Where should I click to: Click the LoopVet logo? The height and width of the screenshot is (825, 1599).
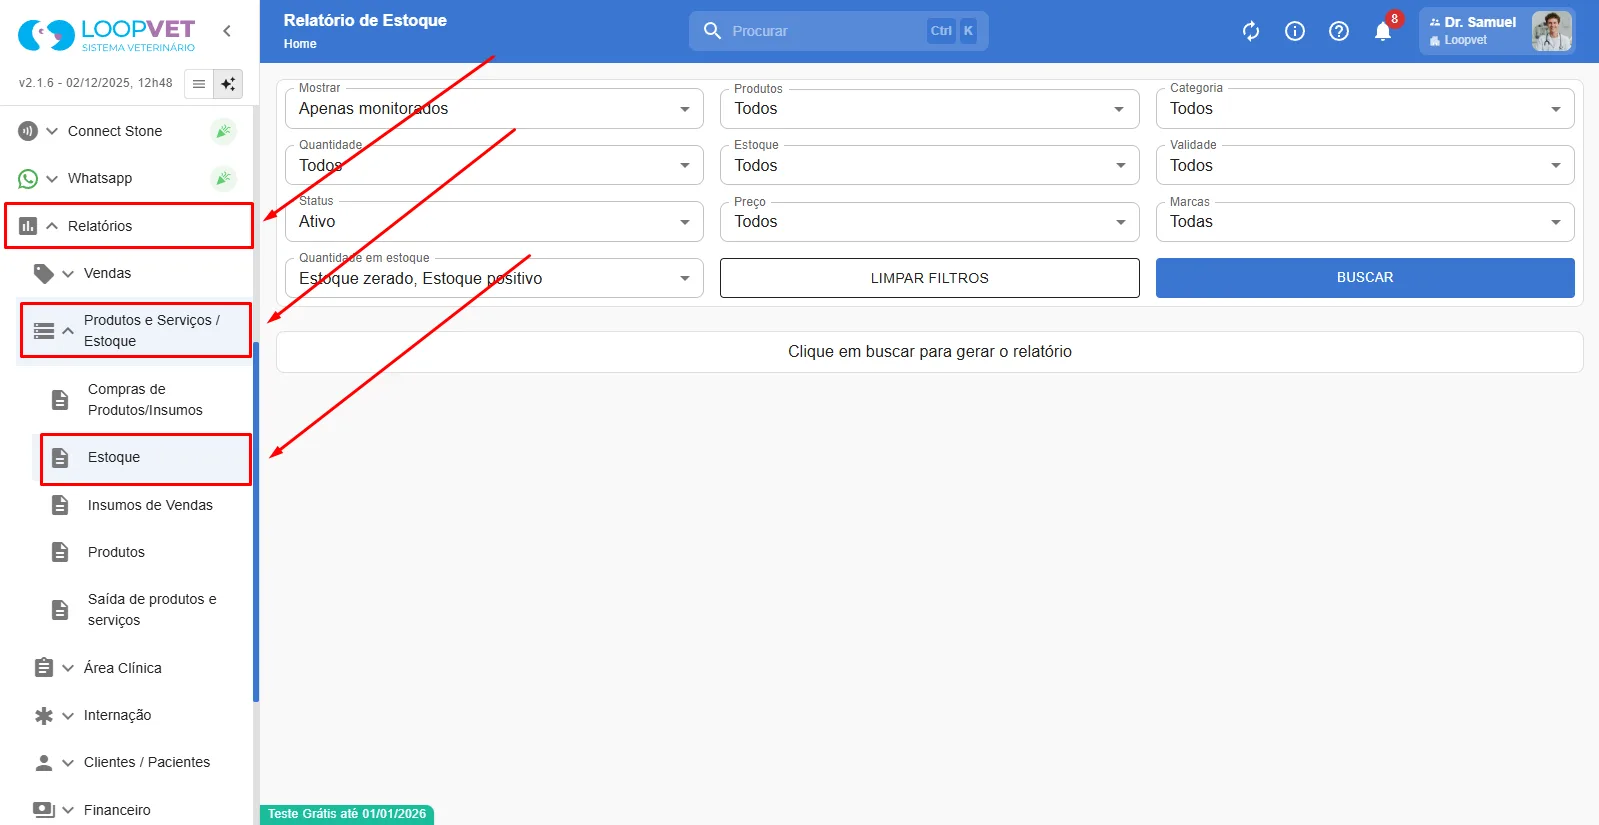click(x=107, y=34)
